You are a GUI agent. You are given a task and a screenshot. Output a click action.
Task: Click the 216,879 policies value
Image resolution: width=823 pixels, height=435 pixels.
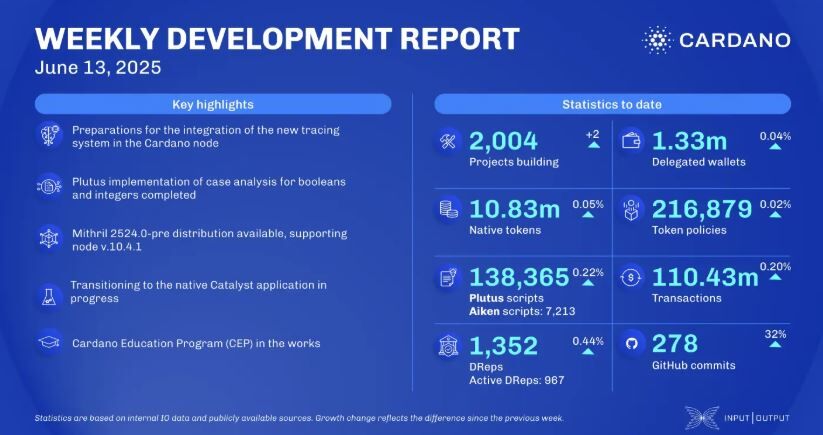tap(702, 209)
